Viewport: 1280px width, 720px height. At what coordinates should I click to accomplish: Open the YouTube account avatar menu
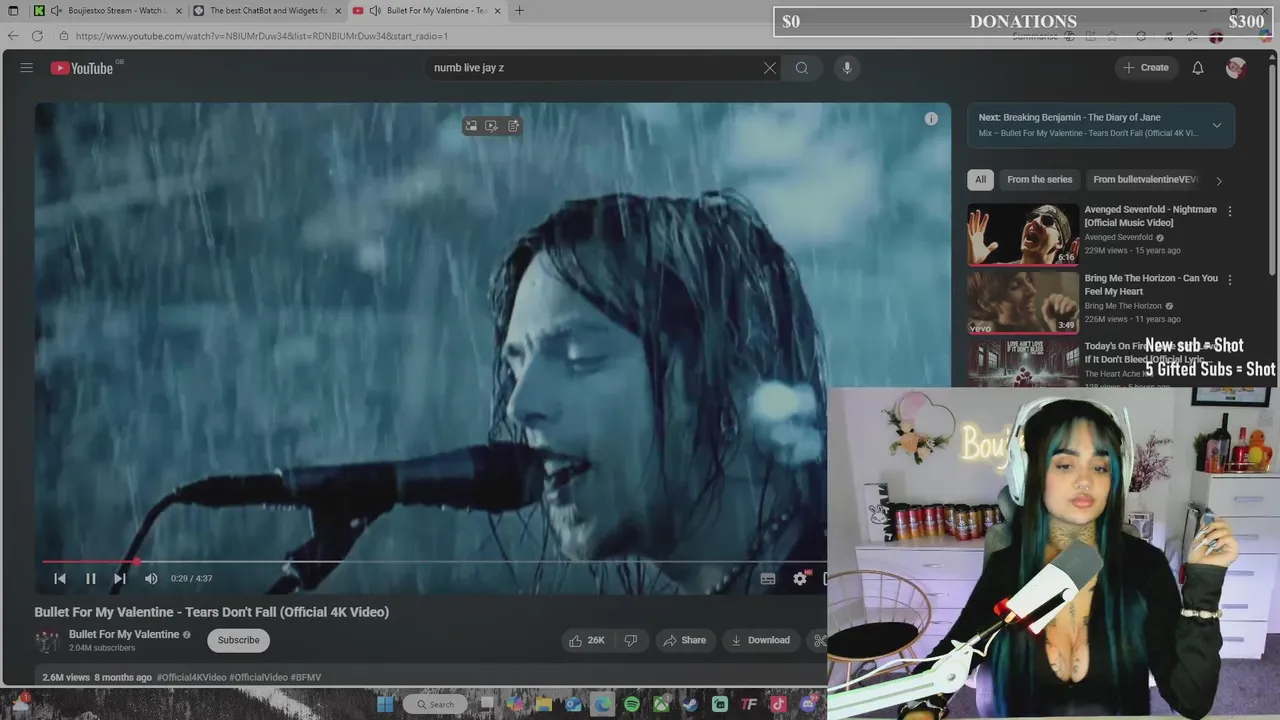(1236, 68)
